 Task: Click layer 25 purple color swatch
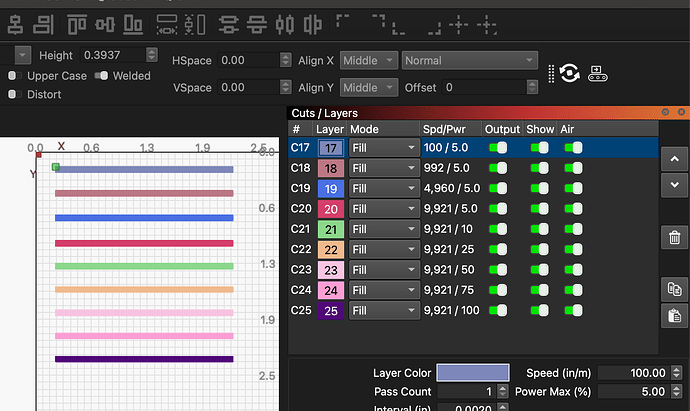(x=331, y=311)
